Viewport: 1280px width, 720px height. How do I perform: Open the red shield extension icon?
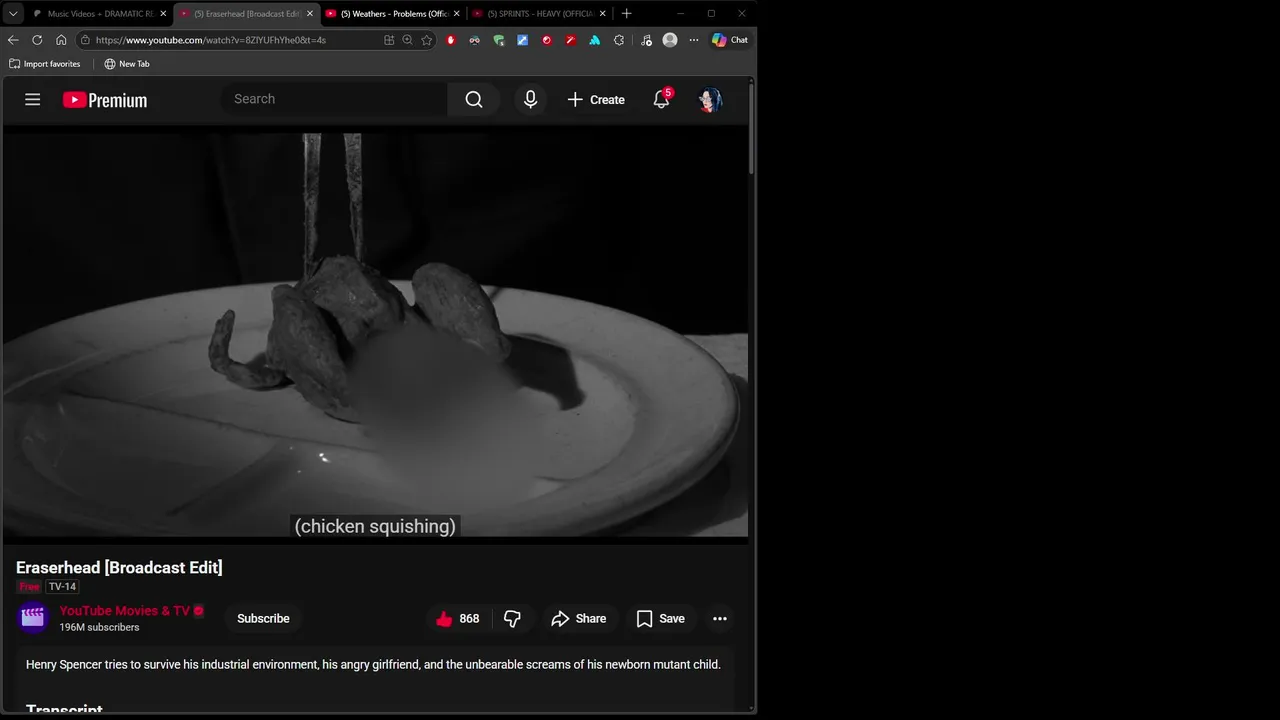[451, 40]
